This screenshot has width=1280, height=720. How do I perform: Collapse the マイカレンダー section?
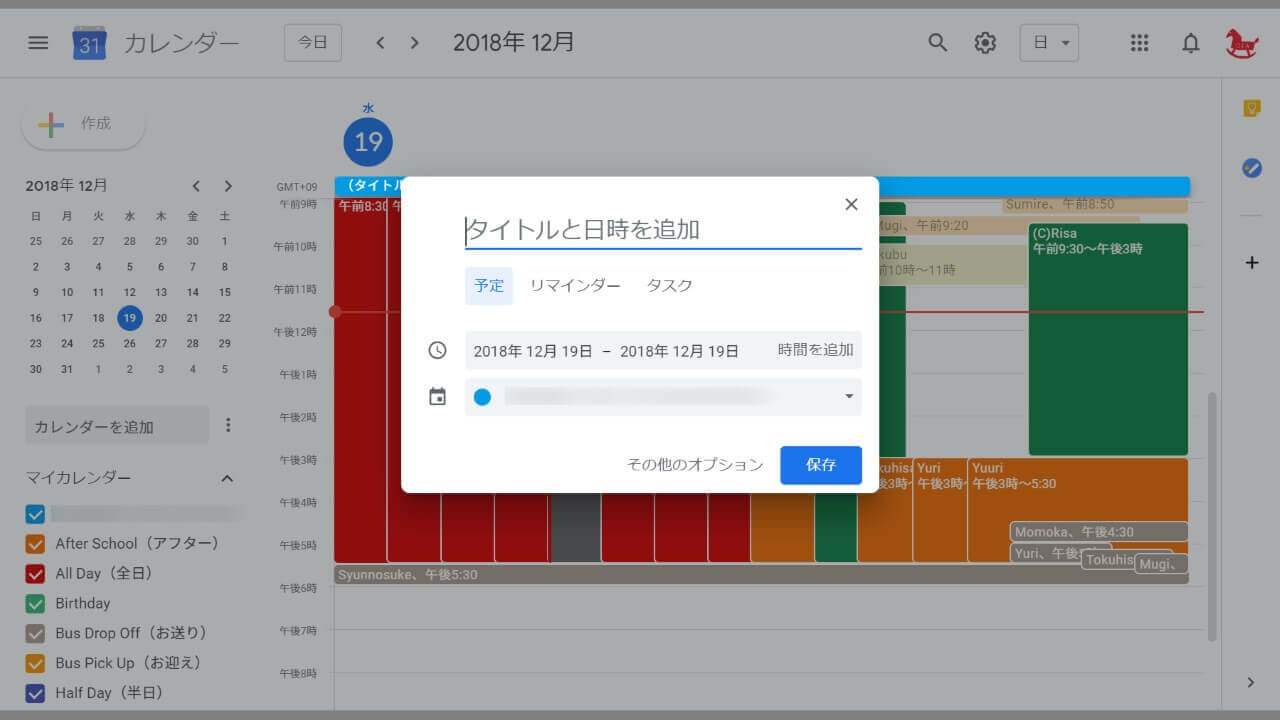click(x=227, y=479)
